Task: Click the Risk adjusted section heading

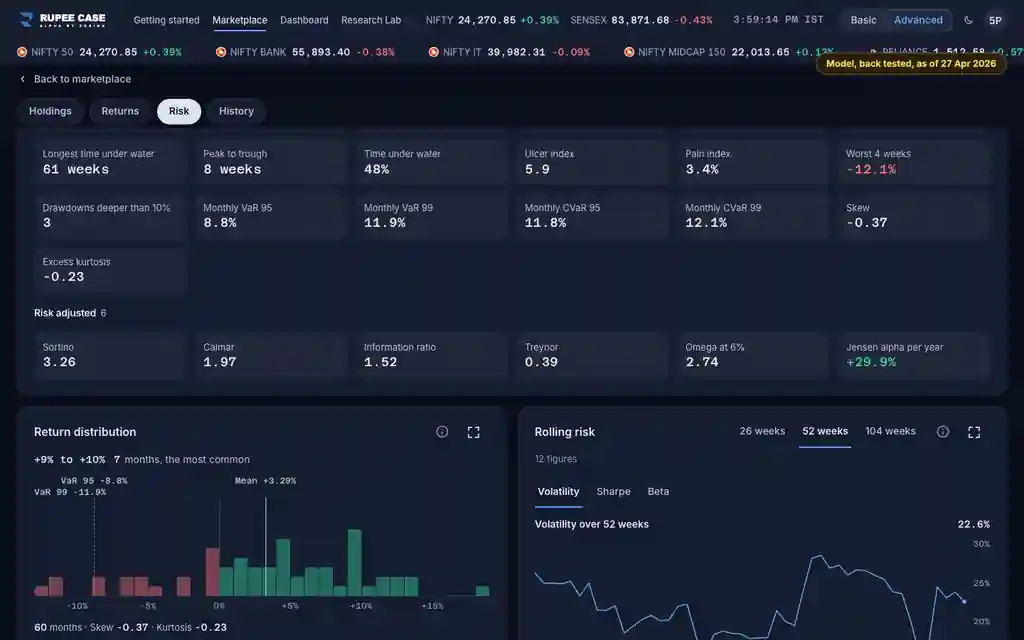Action: (65, 313)
